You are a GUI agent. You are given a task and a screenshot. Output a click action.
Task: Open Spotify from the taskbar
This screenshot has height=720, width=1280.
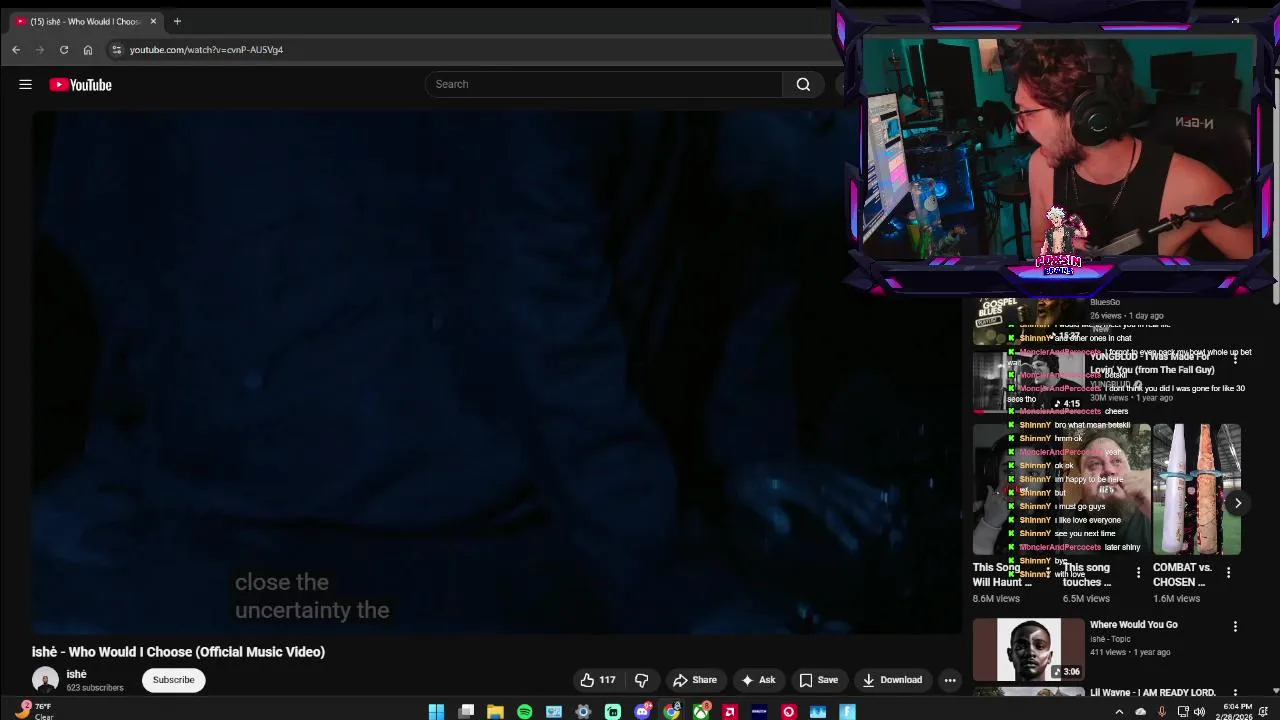click(524, 712)
